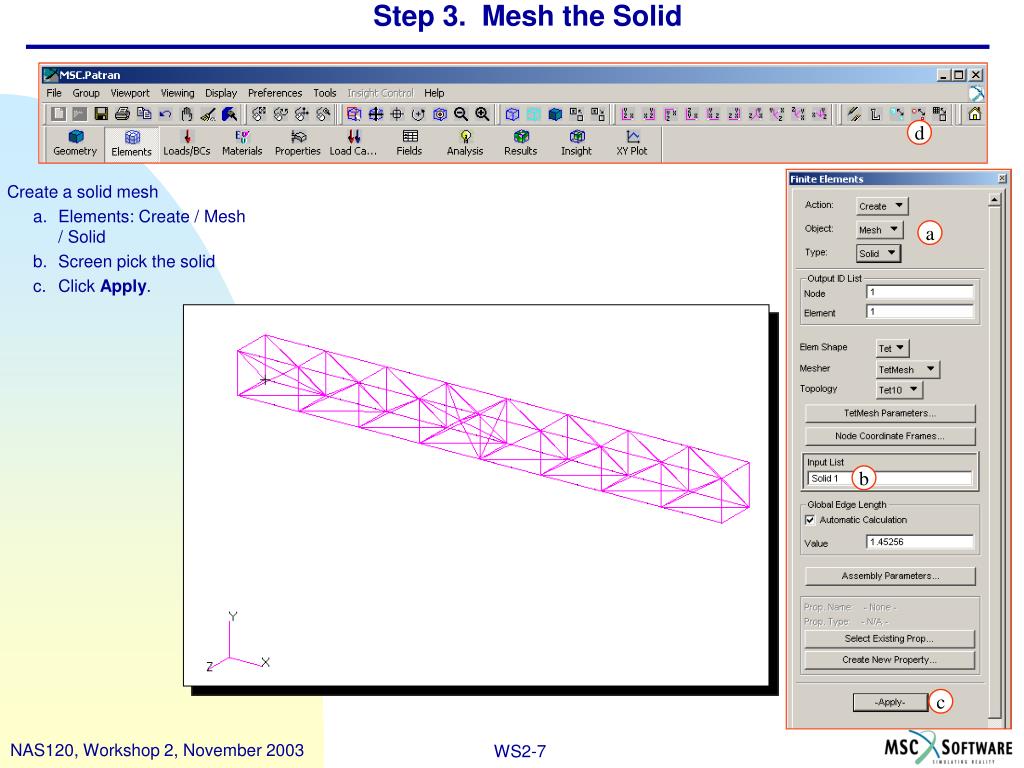
Task: Click the File New icon in toolbar
Action: [x=58, y=114]
